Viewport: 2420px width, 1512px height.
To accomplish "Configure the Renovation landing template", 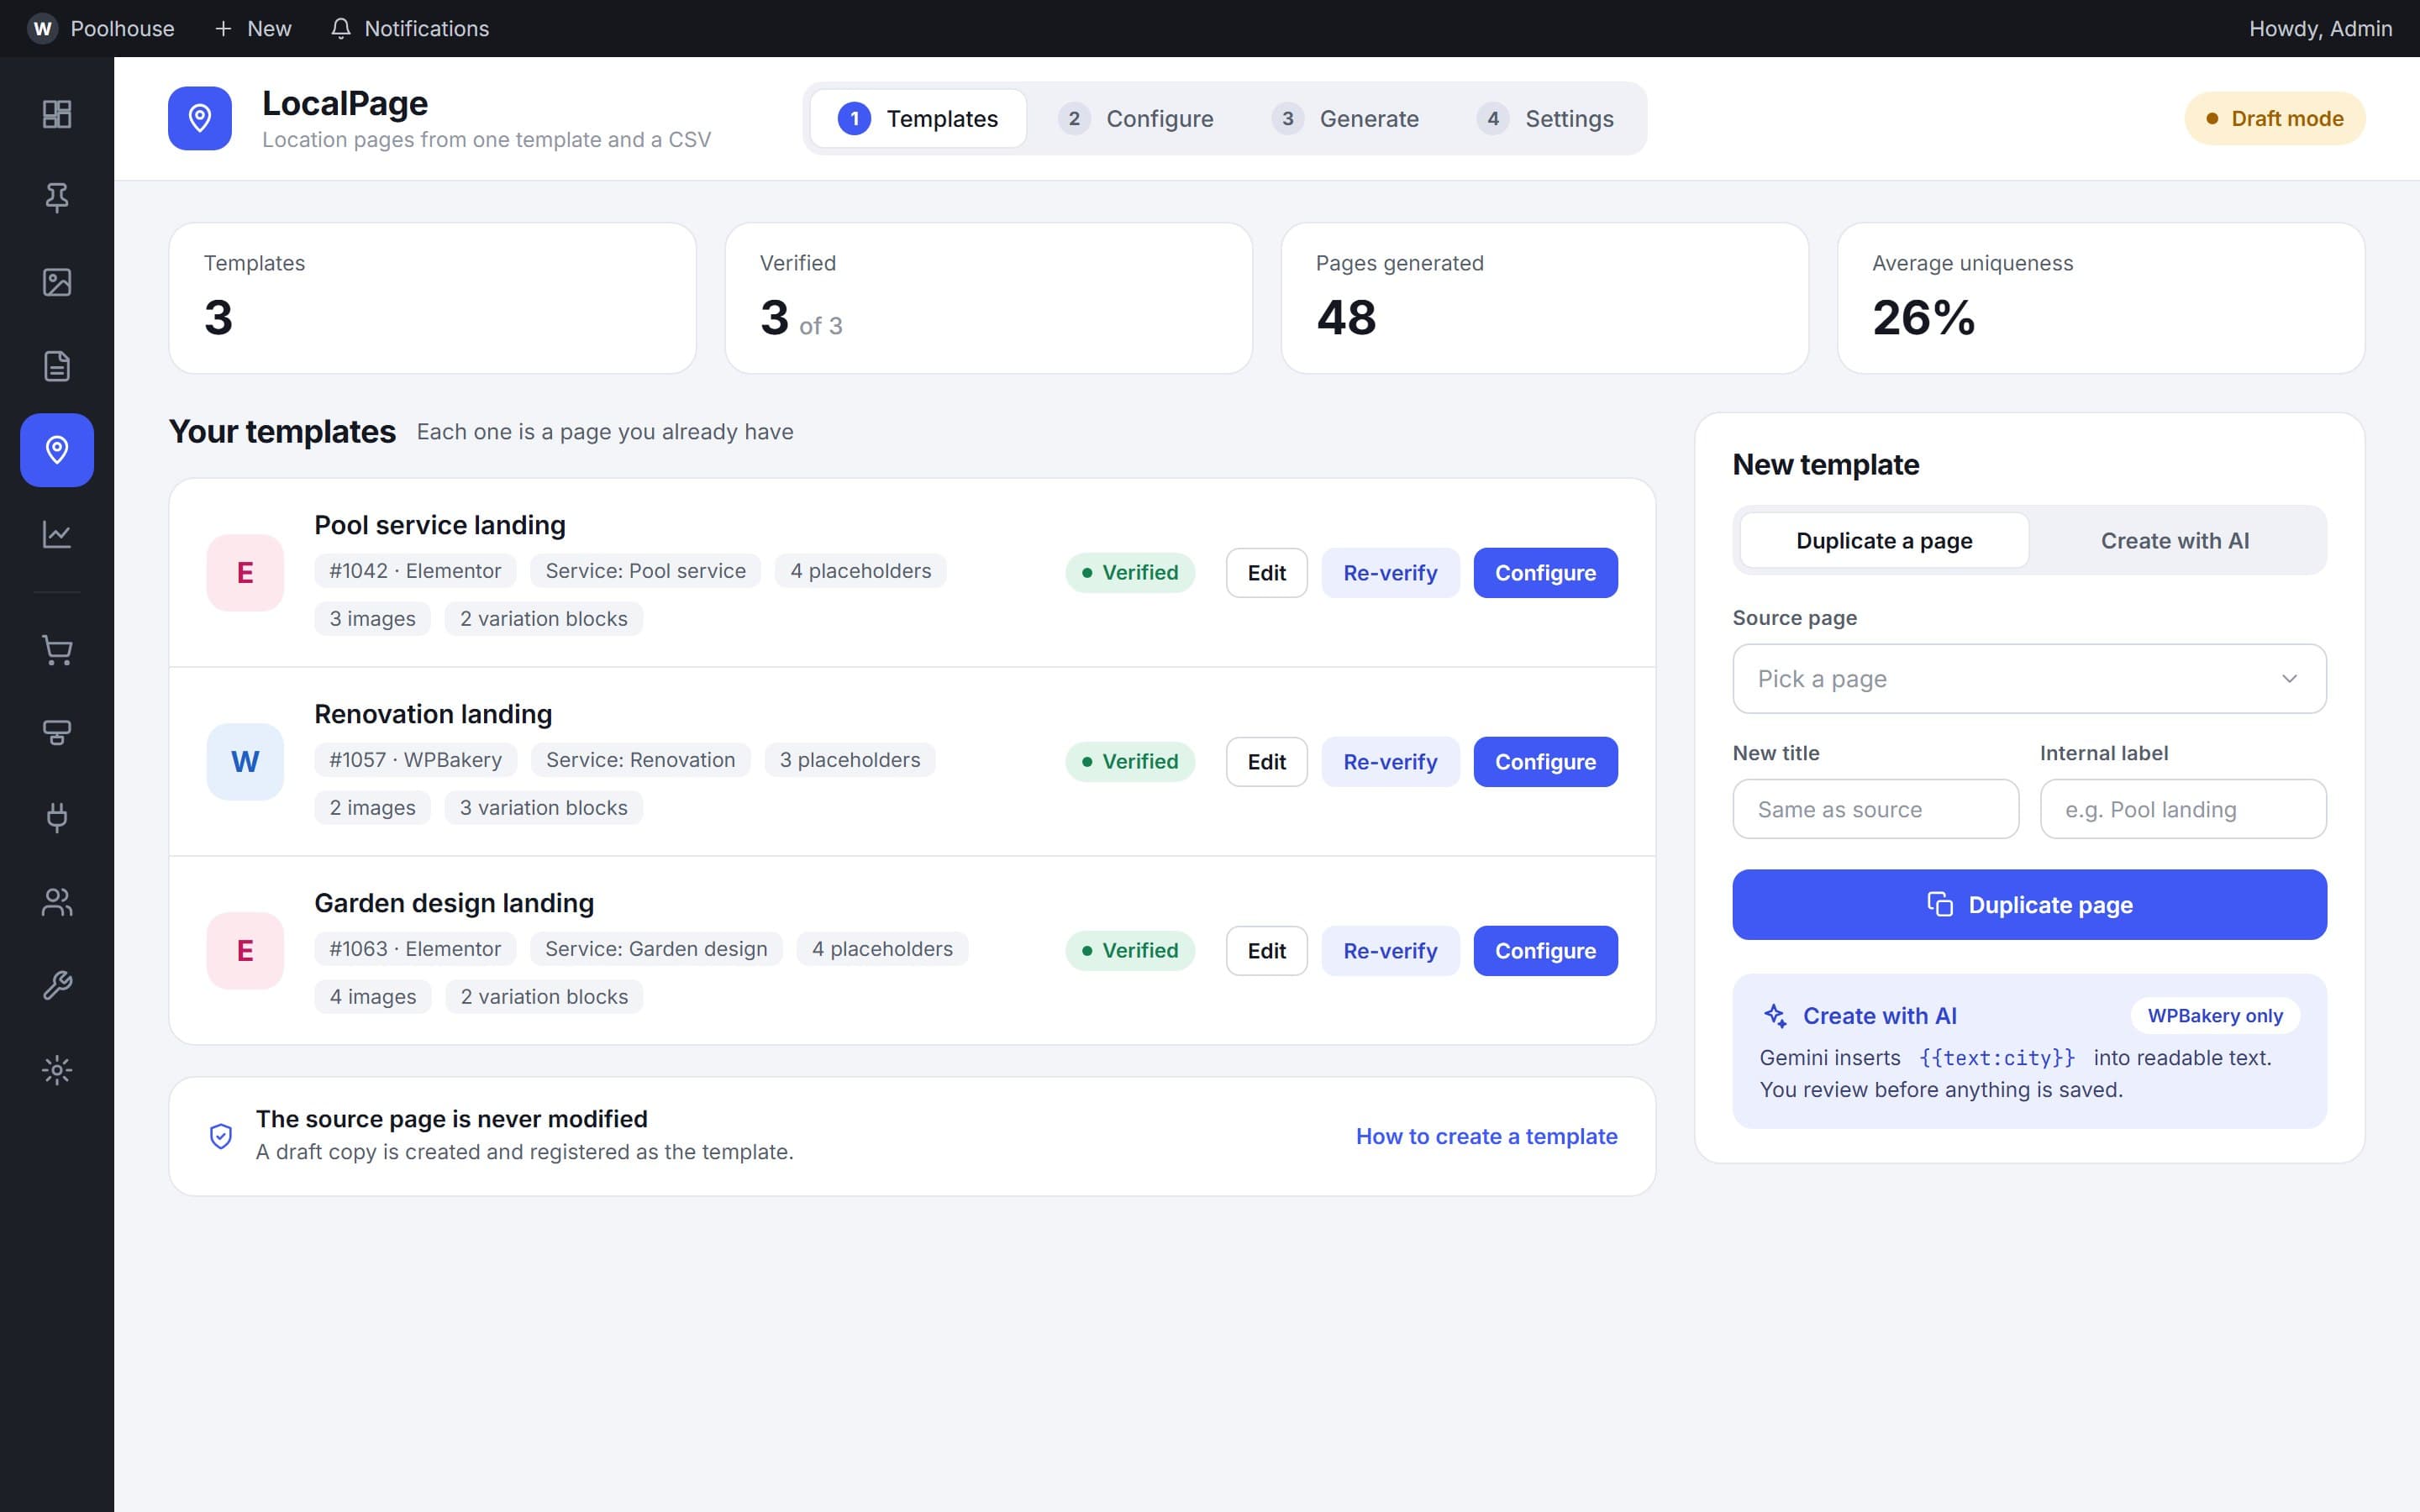I will [x=1545, y=761].
